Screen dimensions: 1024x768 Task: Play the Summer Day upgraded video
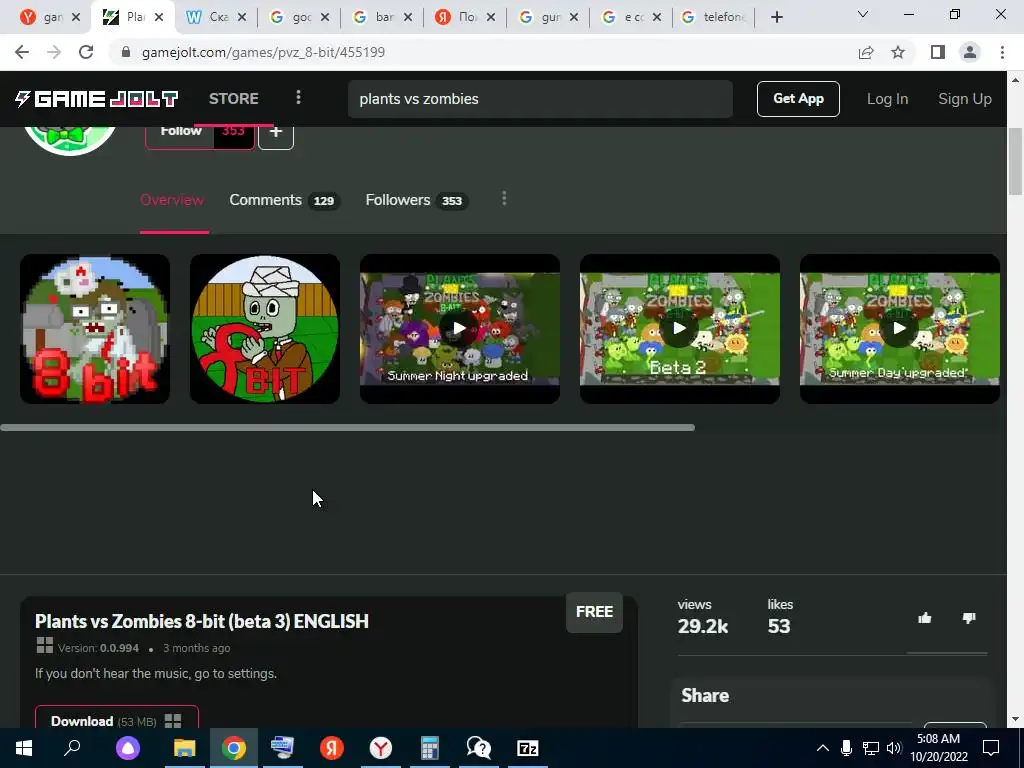click(900, 329)
